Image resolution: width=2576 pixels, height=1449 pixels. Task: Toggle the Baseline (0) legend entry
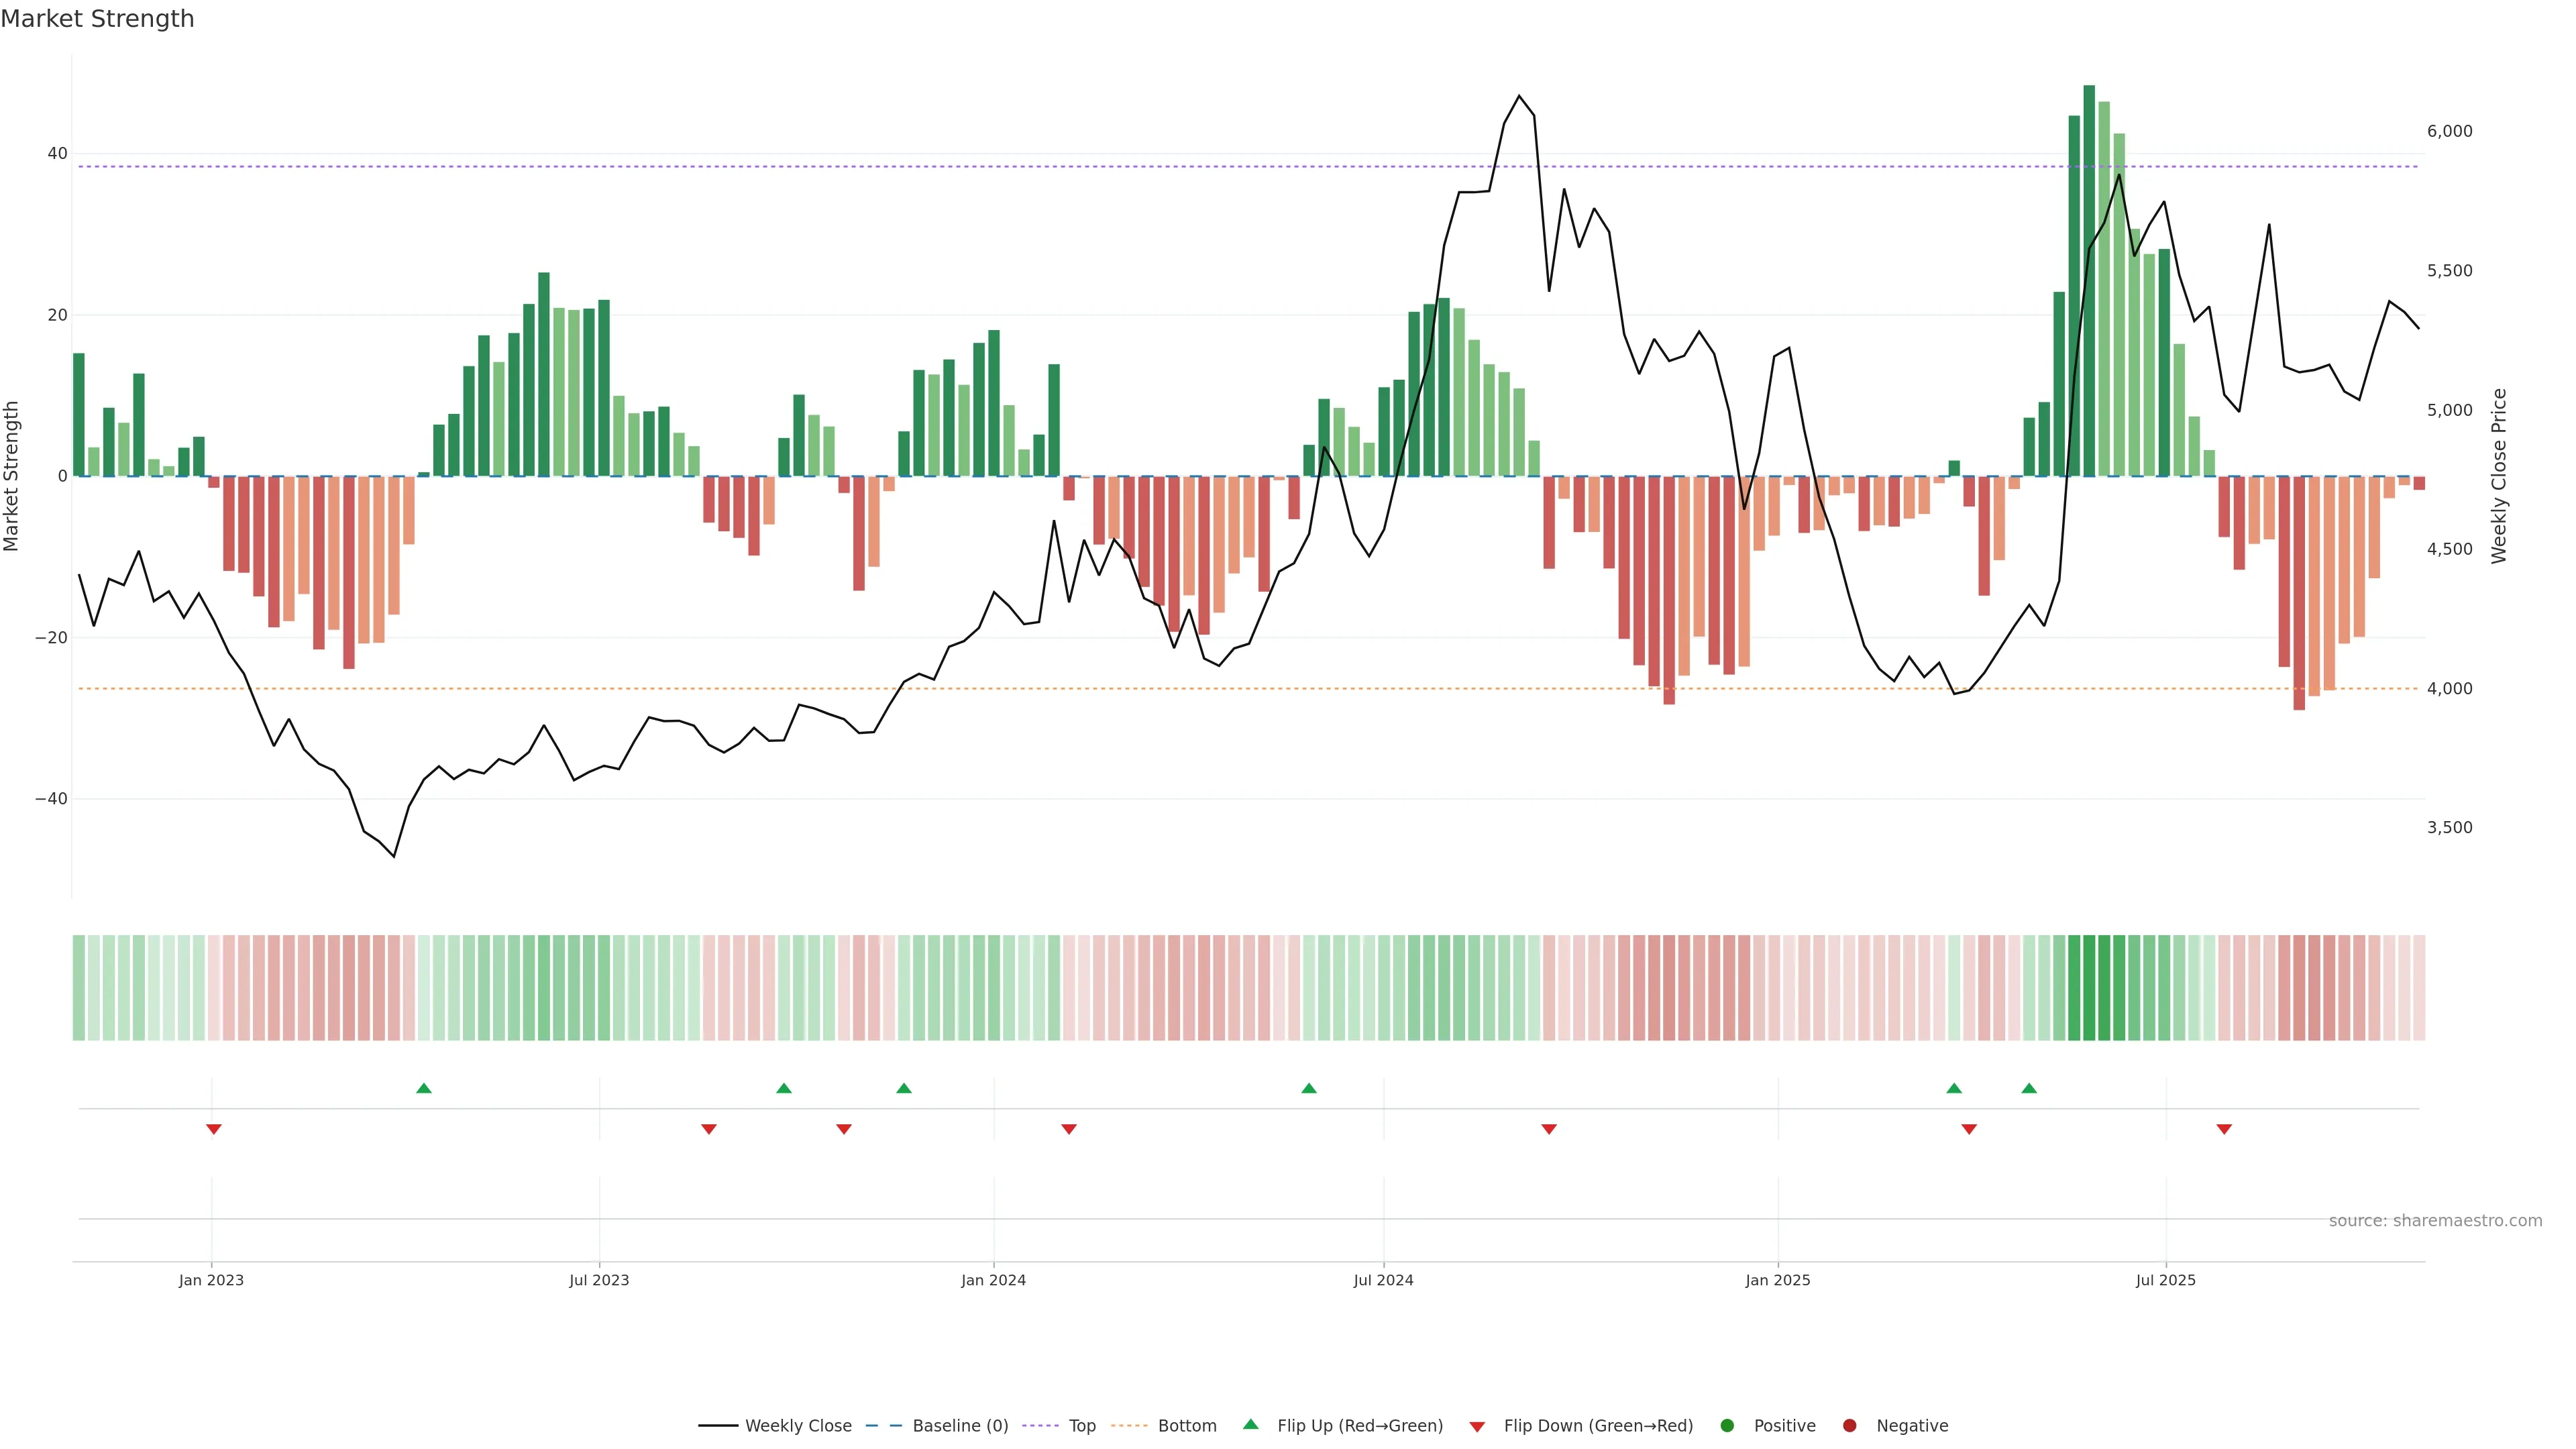[960, 1426]
